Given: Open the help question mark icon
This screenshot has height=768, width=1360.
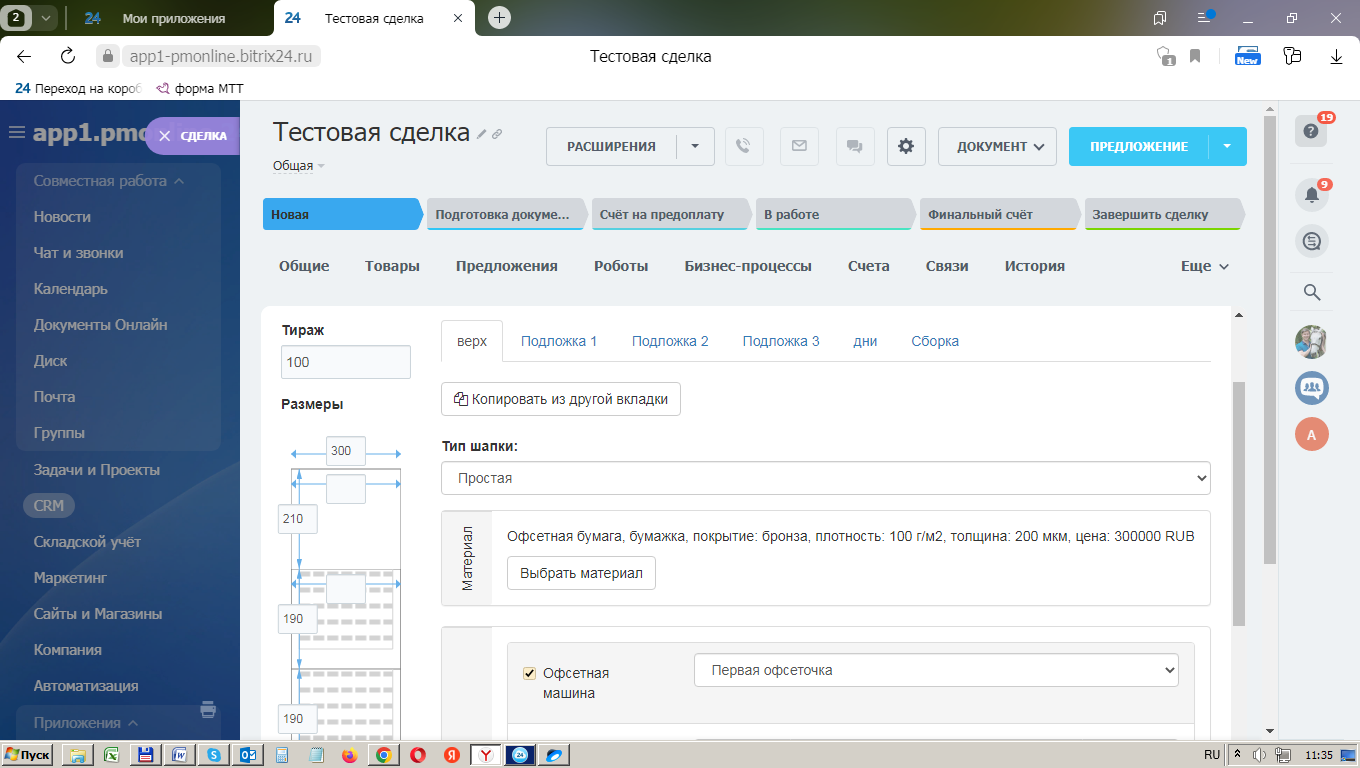Looking at the screenshot, I should 1311,131.
